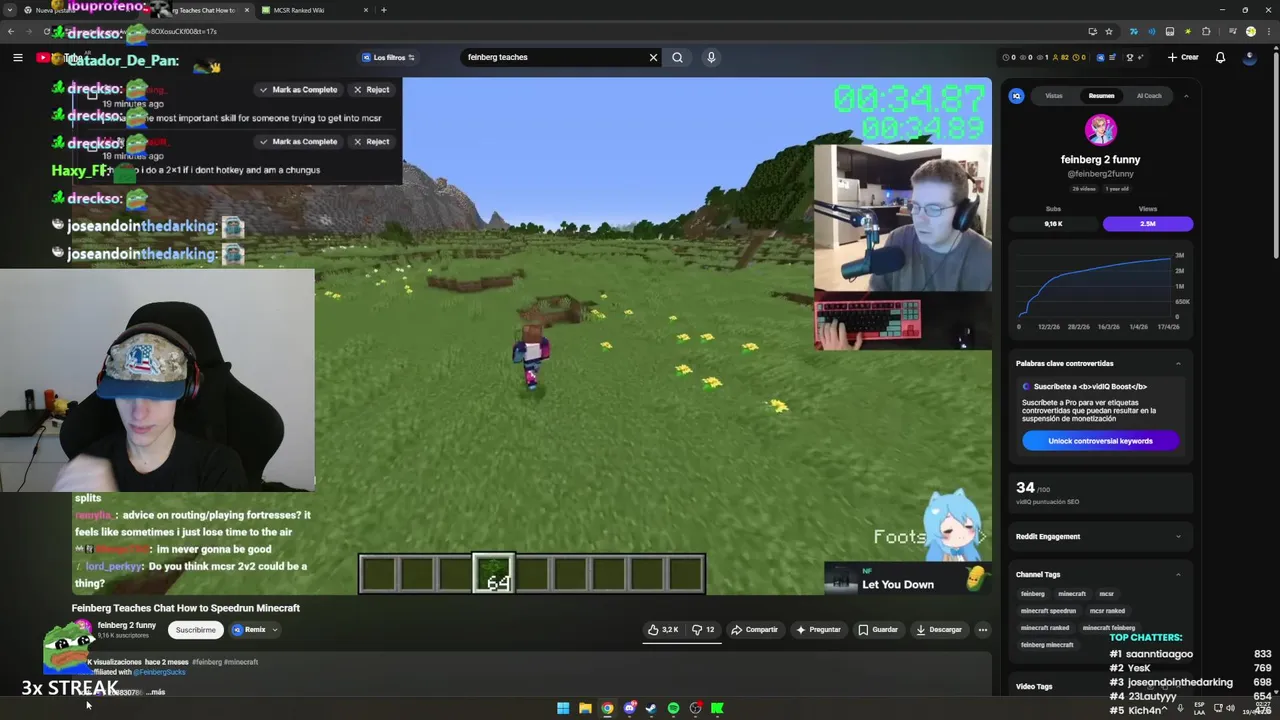This screenshot has height=720, width=1280.
Task: Click the Compartir share button
Action: pos(754,630)
